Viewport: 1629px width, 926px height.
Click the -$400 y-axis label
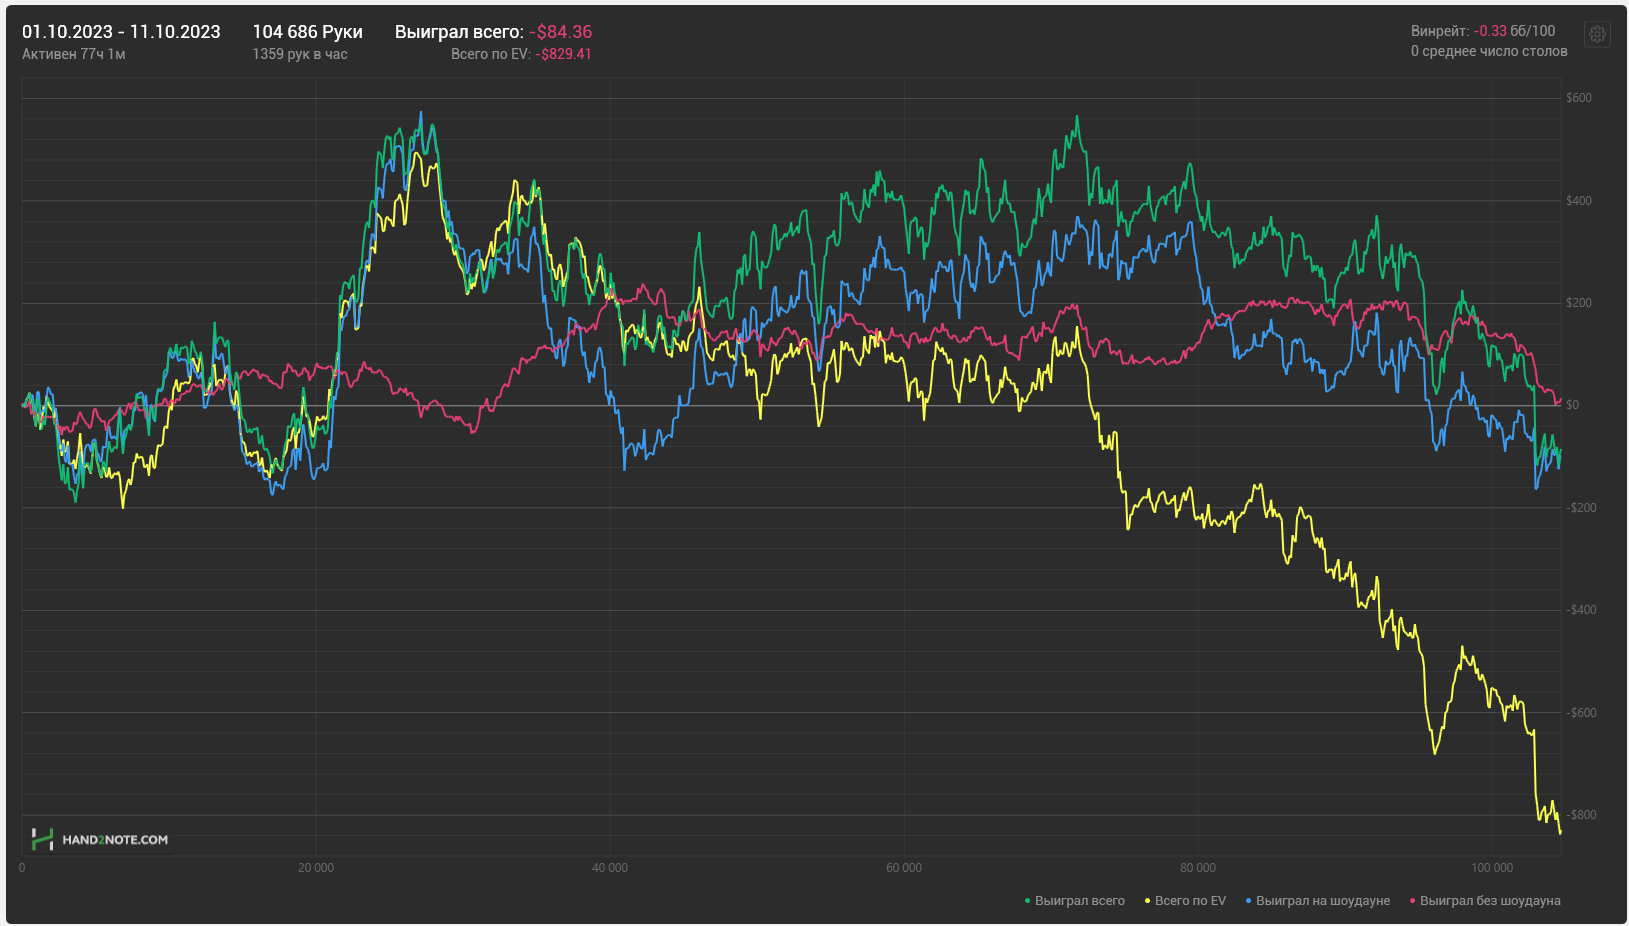(1581, 610)
